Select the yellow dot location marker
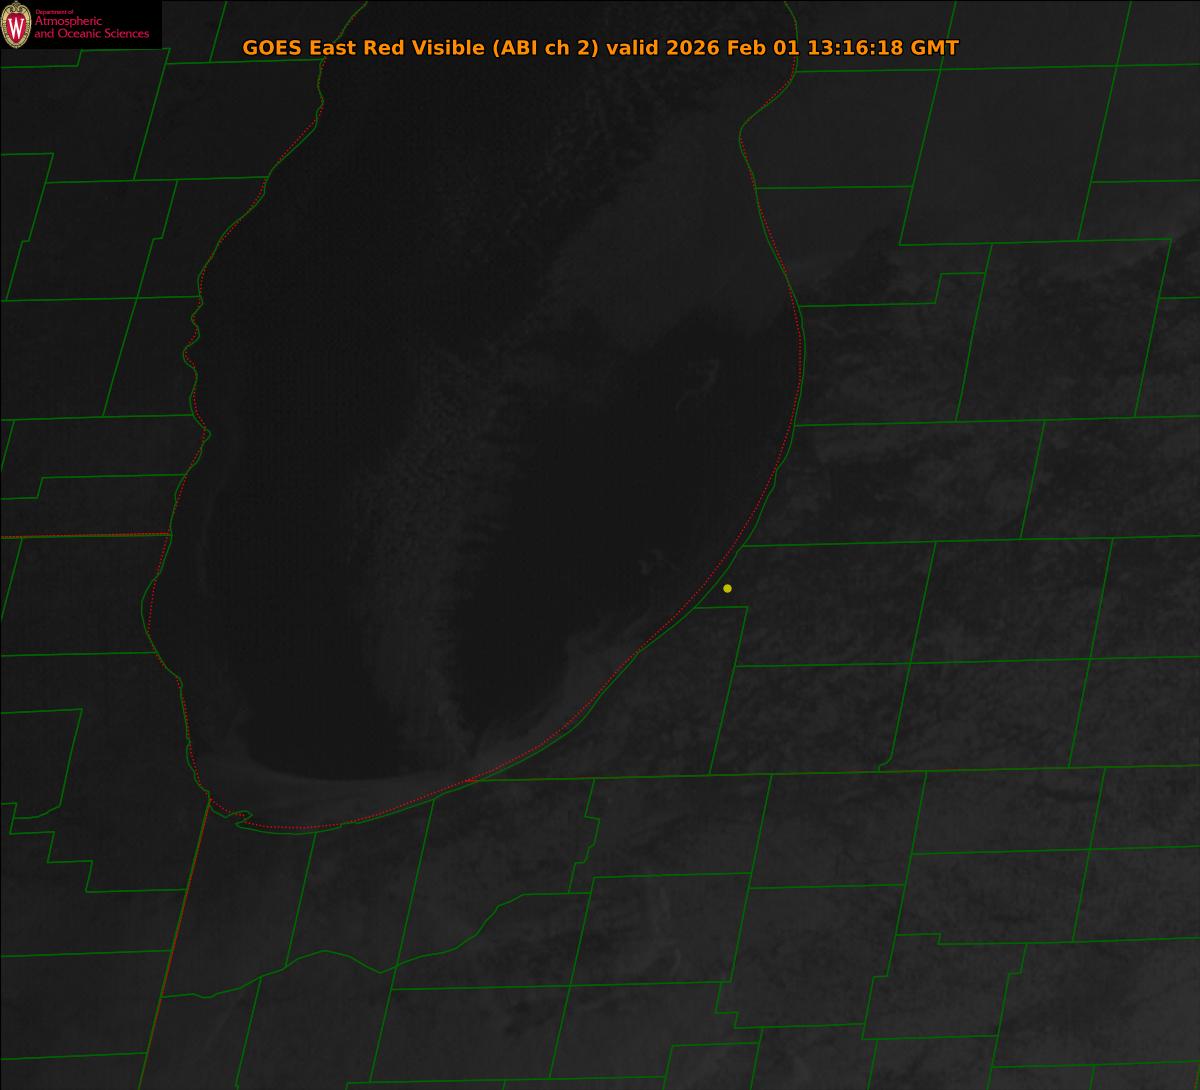1200x1090 pixels. 727,588
